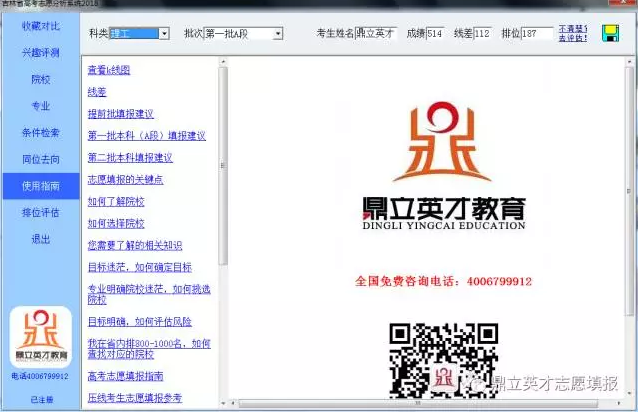The width and height of the screenshot is (638, 412).
Task: Click the 全国免费咨询电话 red text
Action: click(443, 281)
